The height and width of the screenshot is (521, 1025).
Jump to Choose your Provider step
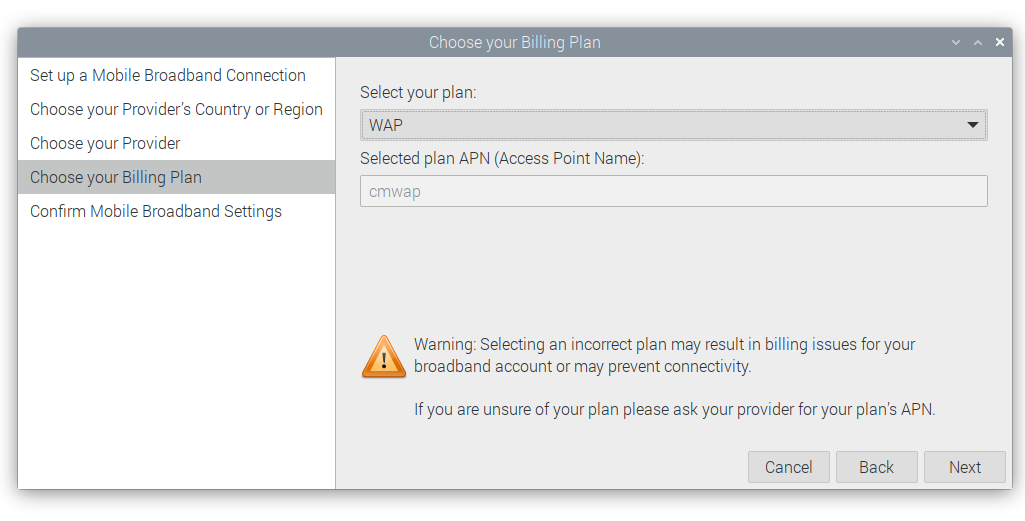pos(105,143)
